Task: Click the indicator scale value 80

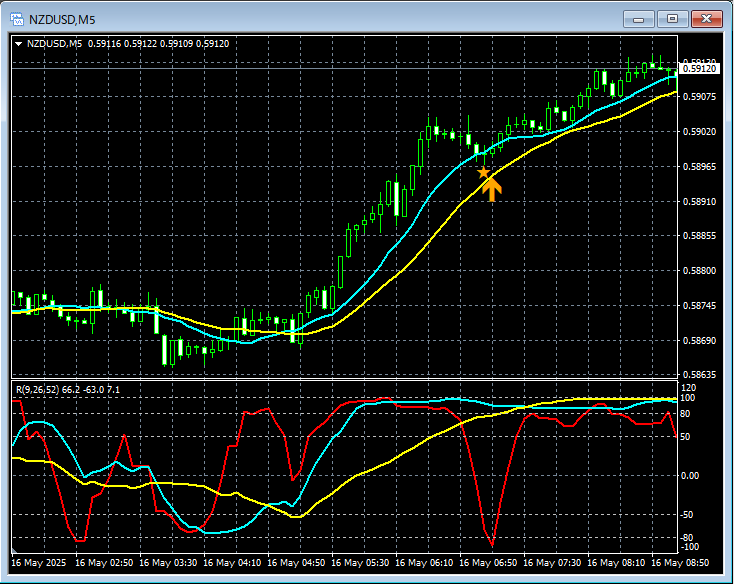Action: click(685, 413)
